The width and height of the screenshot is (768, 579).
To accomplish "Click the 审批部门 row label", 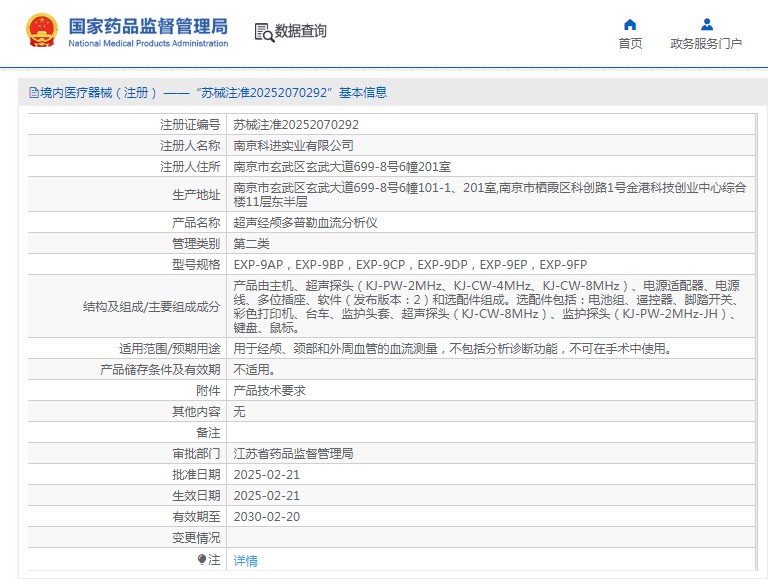I will (x=196, y=454).
